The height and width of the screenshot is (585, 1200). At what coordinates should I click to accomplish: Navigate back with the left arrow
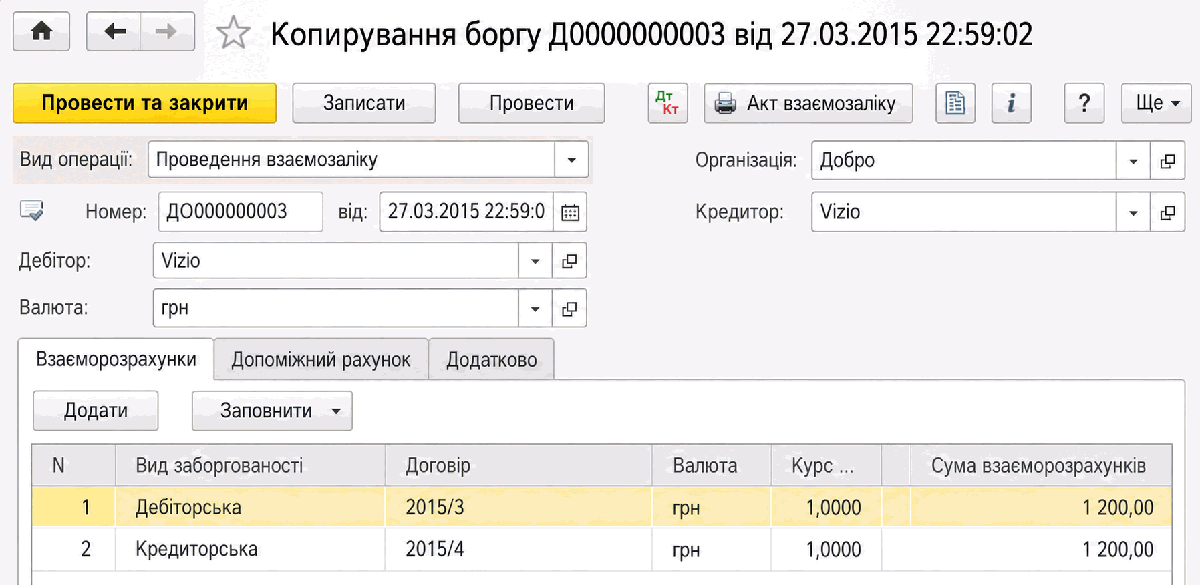114,33
